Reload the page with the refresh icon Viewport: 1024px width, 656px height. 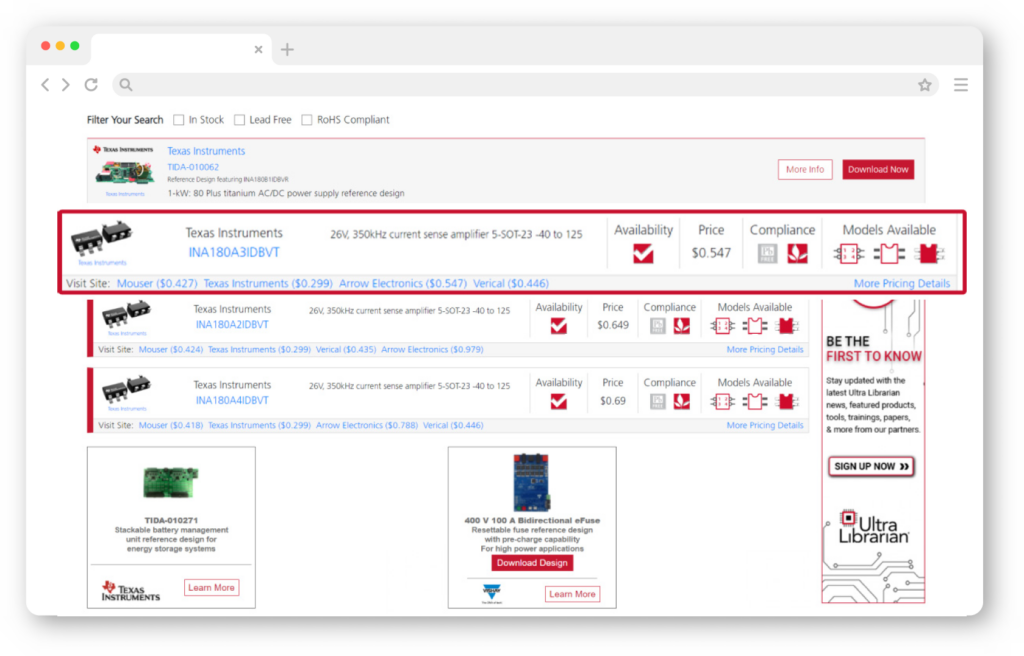(x=91, y=84)
